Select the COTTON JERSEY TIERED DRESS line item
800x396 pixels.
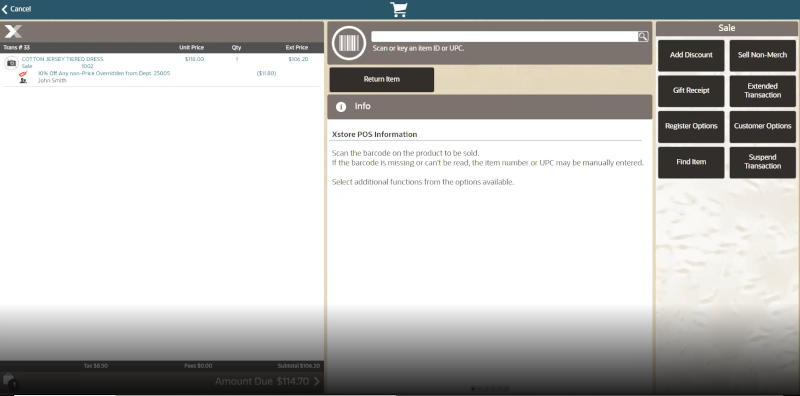coord(62,59)
